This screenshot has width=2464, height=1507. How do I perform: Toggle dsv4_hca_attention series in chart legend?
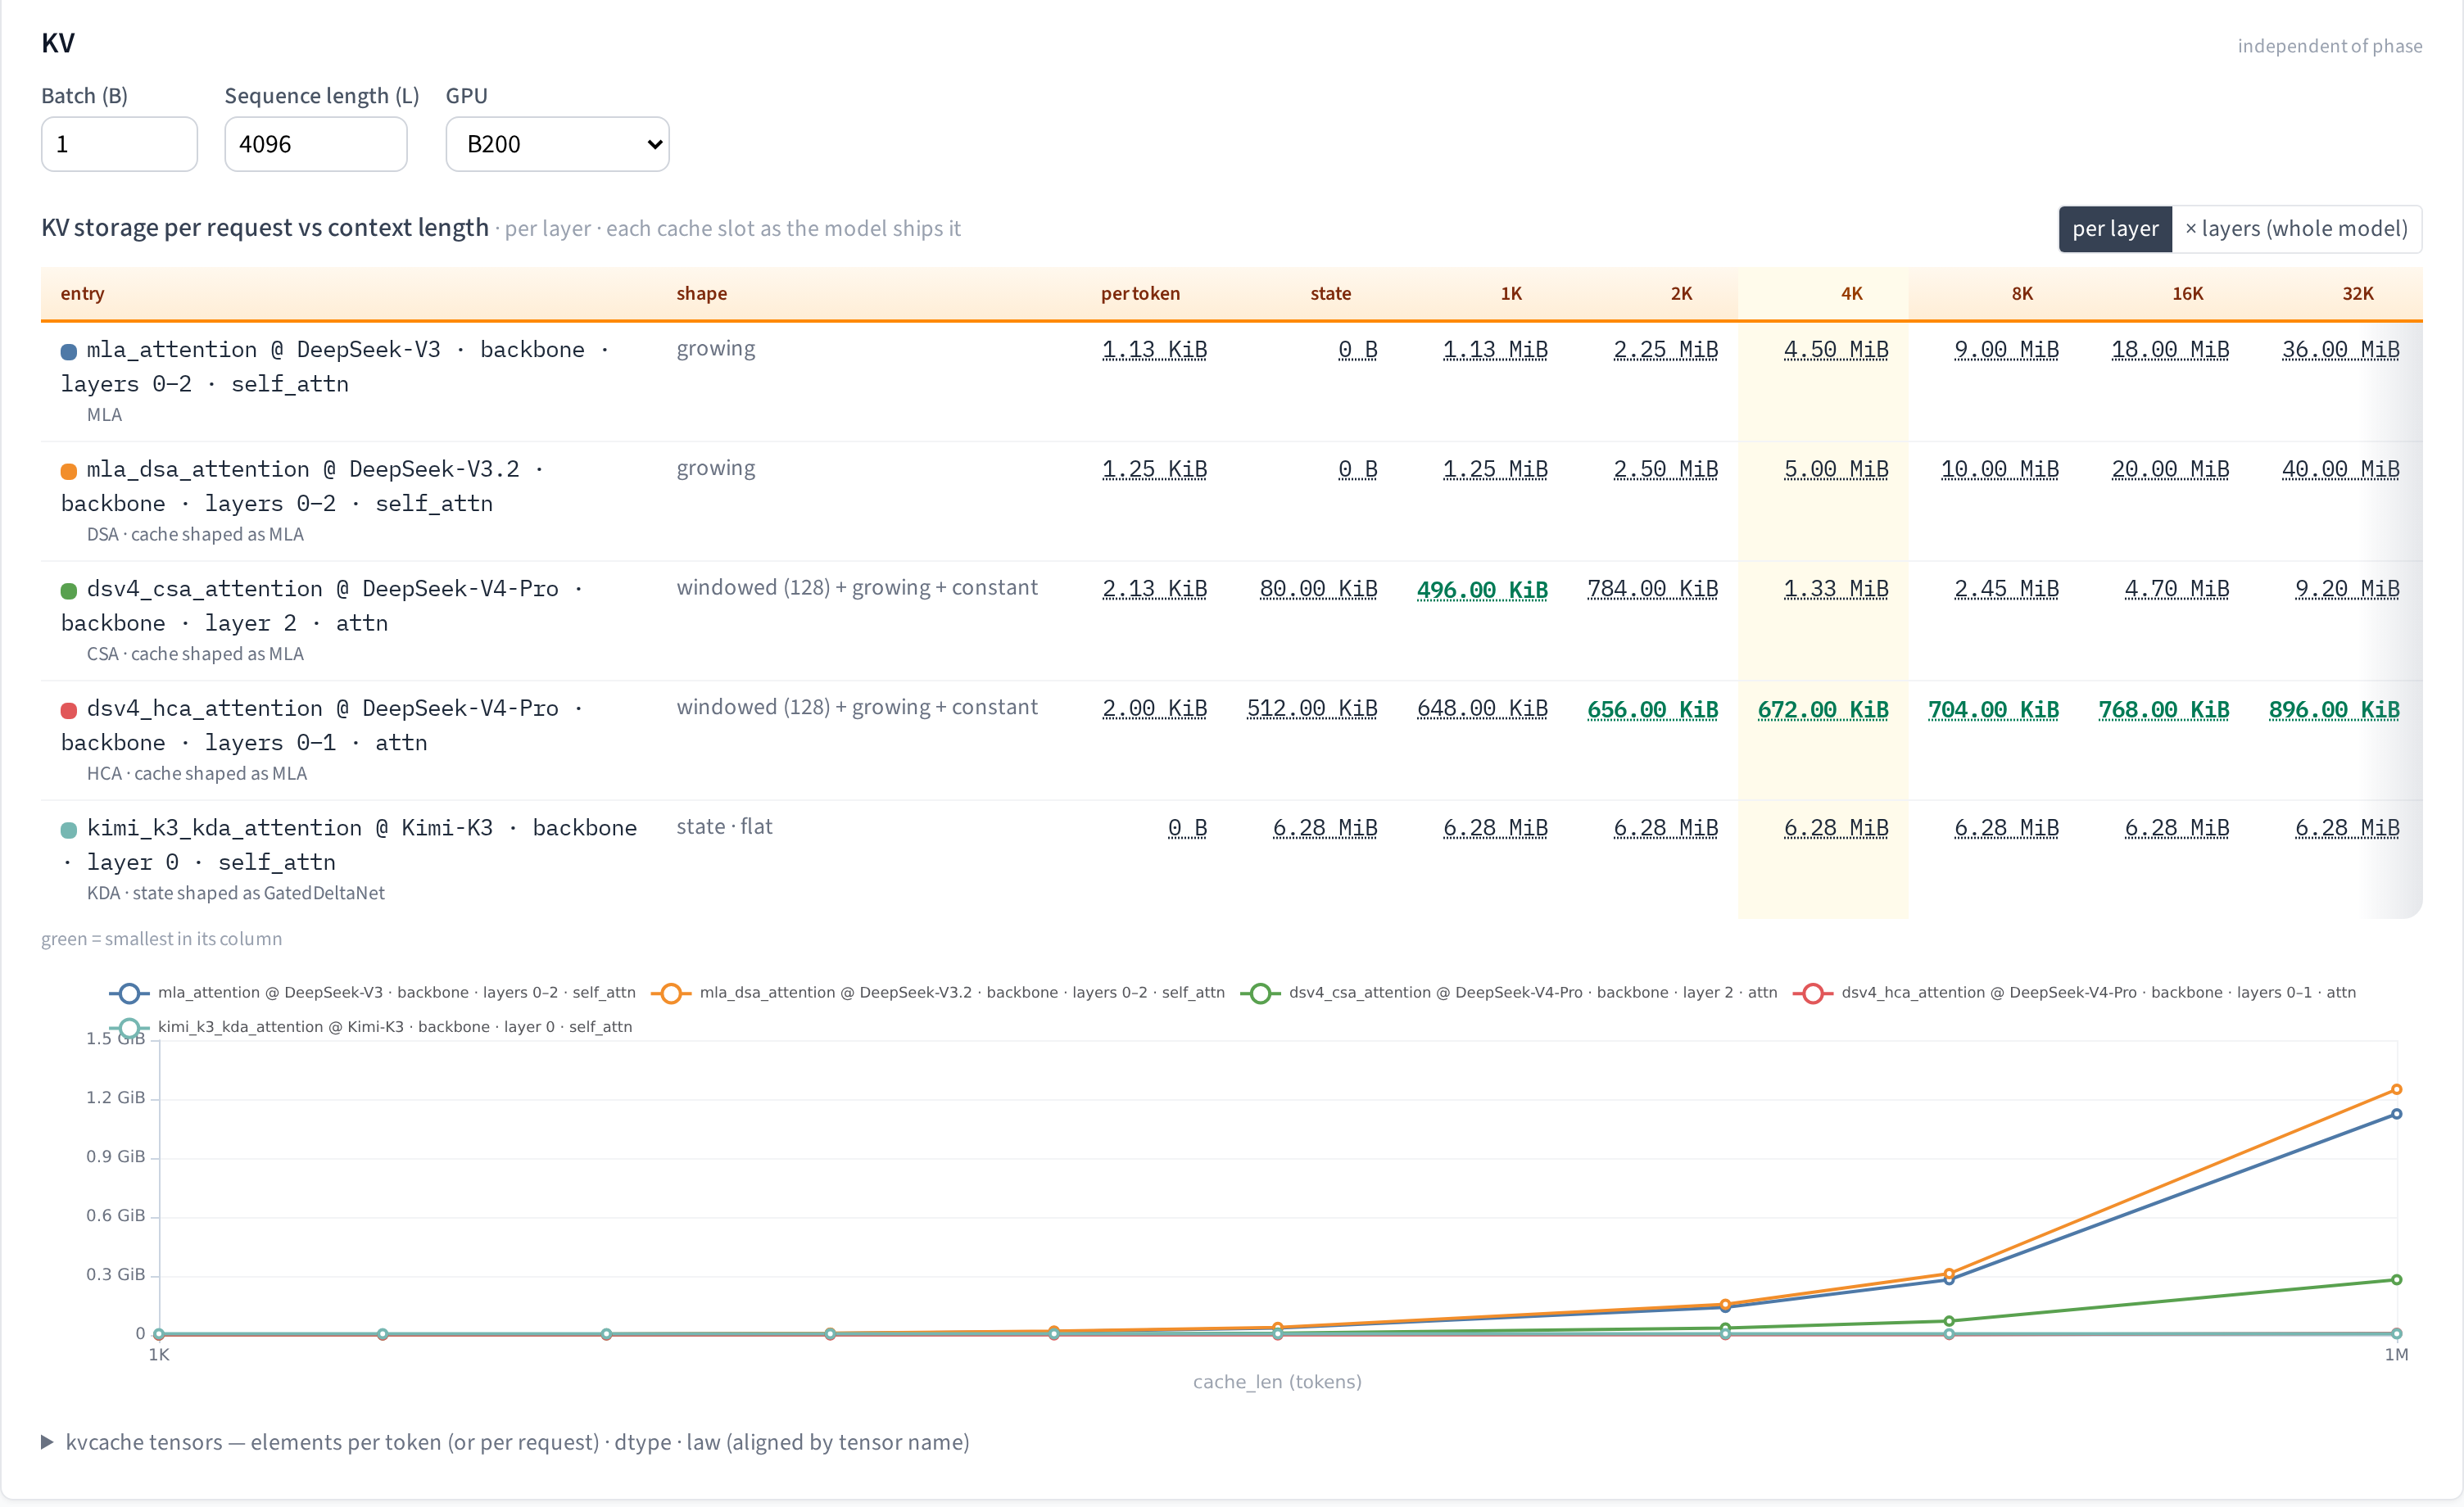(2075, 993)
